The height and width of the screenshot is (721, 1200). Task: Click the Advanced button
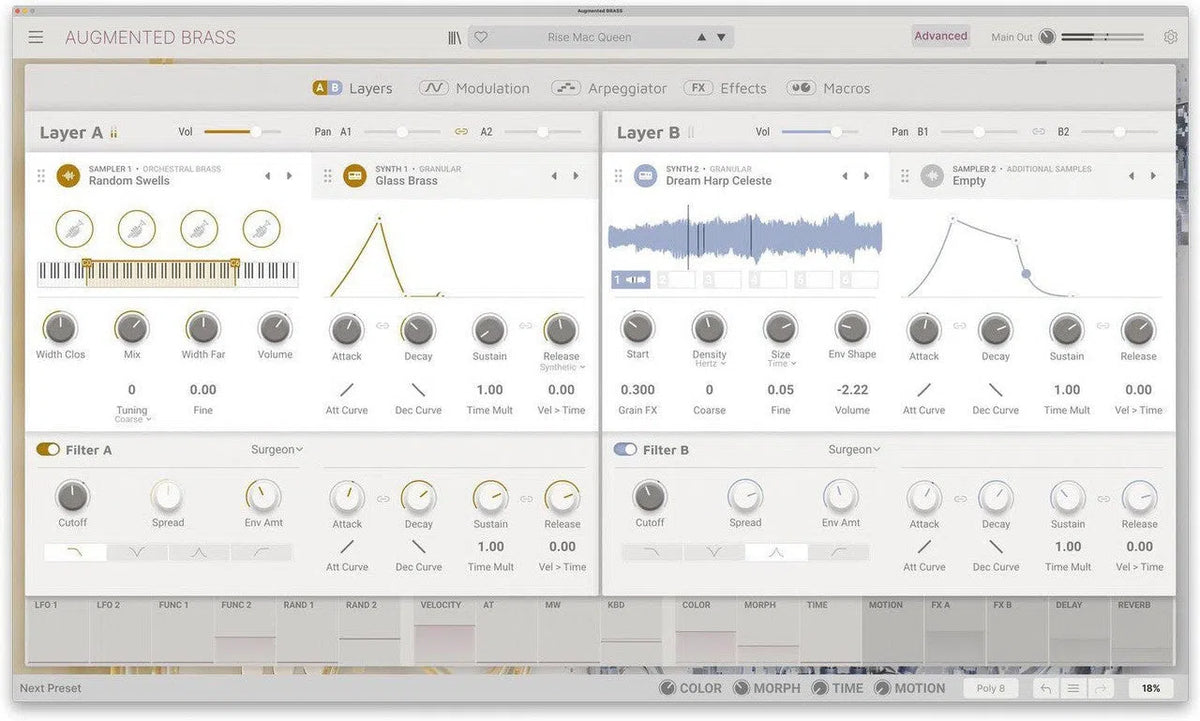click(940, 35)
